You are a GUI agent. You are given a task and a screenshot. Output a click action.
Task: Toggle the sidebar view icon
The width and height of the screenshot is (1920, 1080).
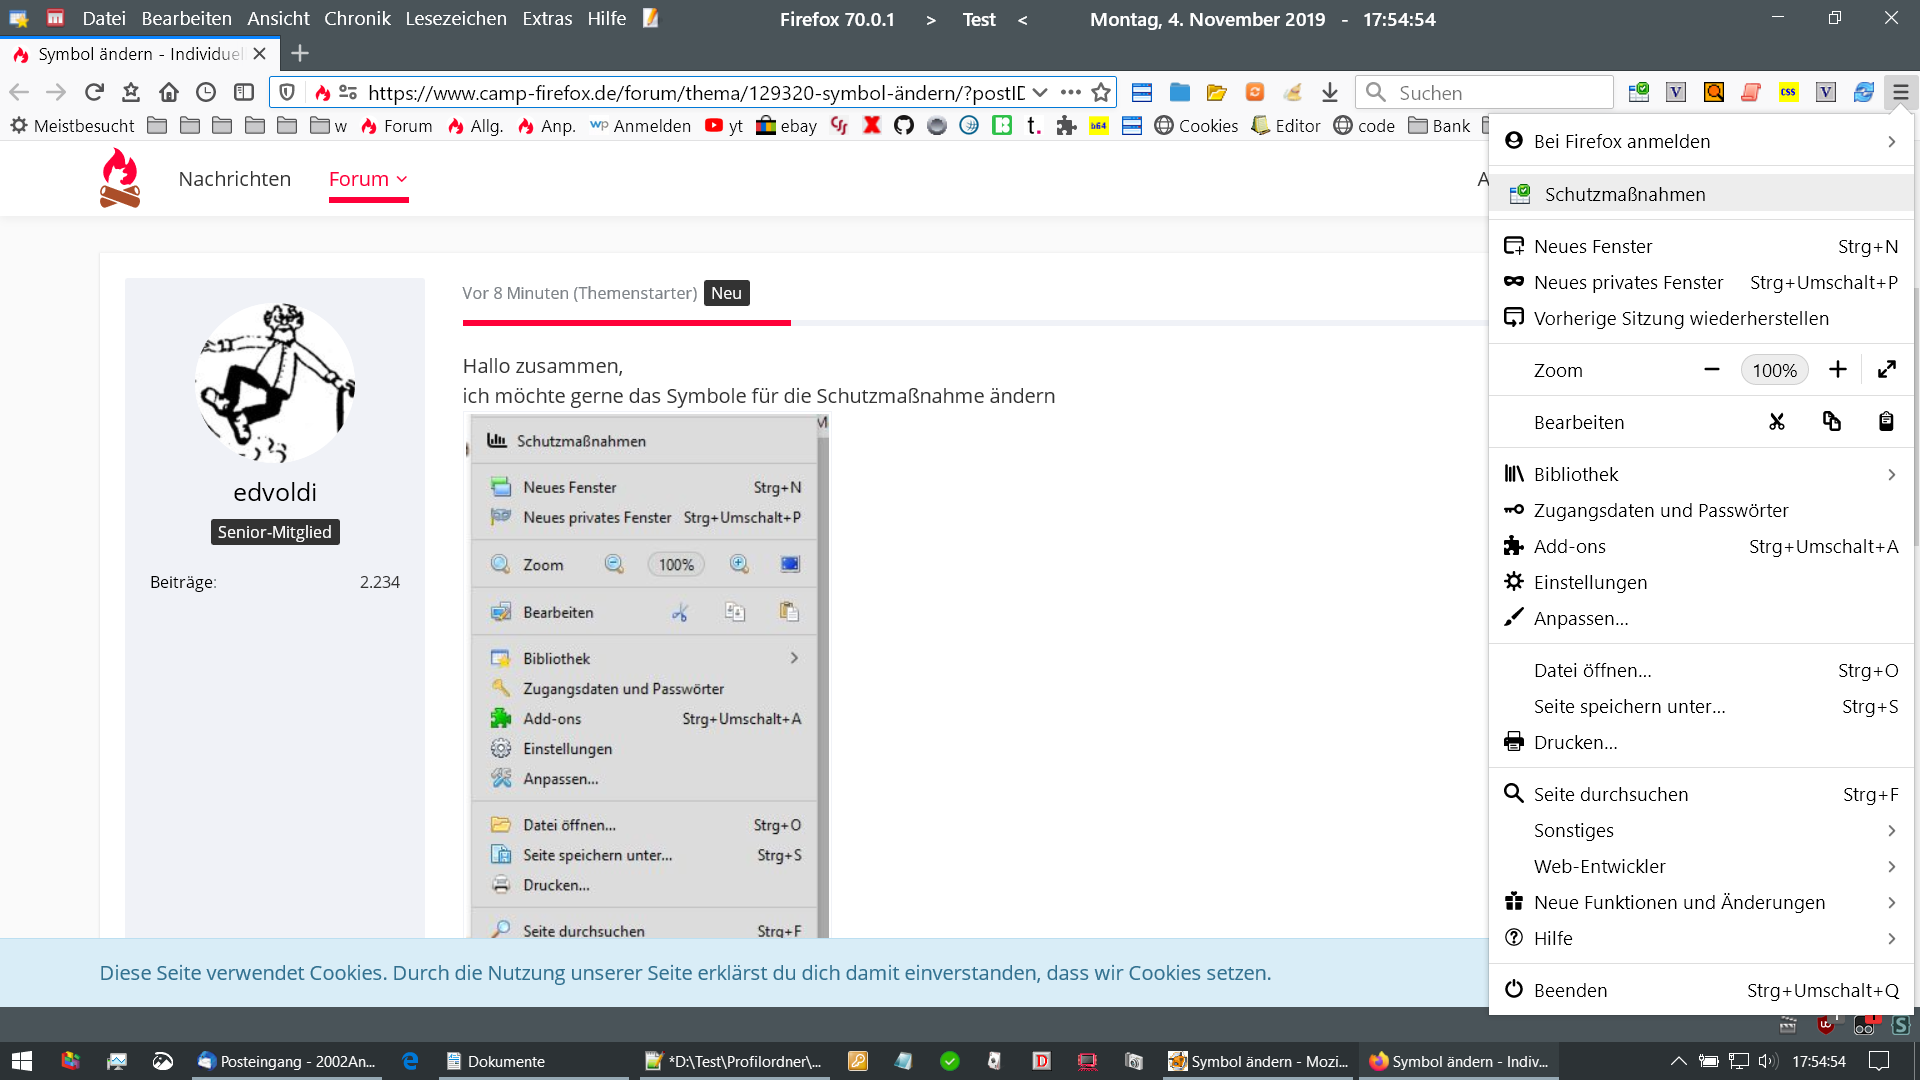[x=244, y=92]
